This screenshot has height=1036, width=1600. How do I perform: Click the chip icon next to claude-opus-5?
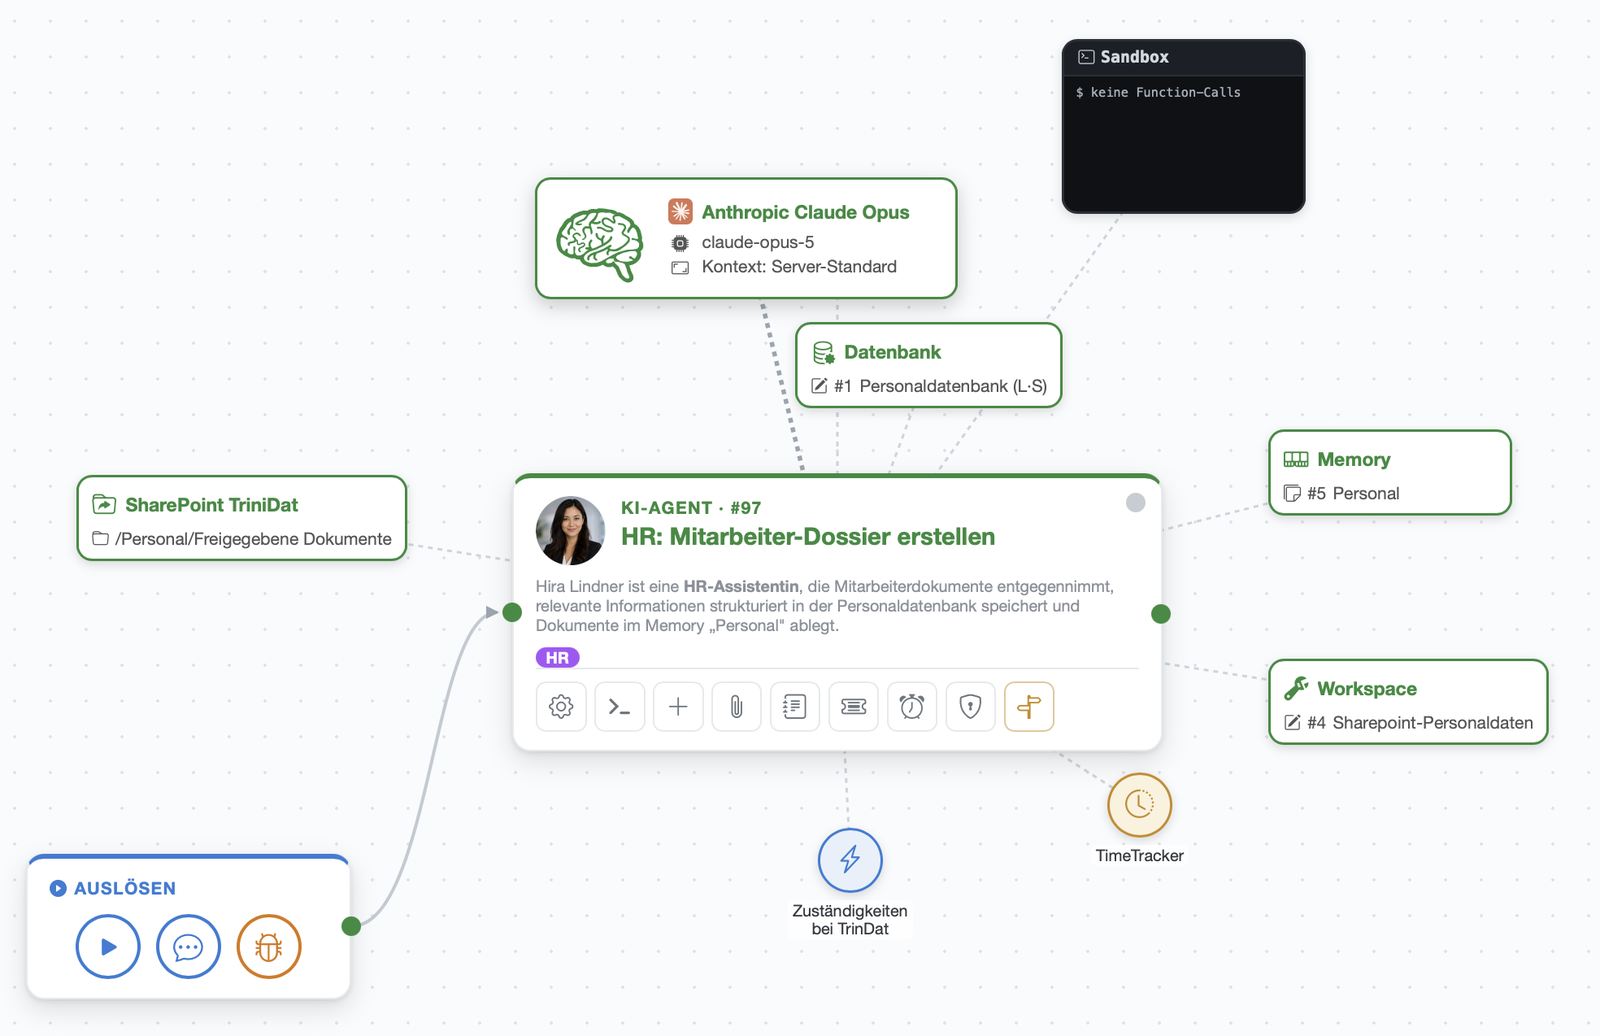[680, 243]
